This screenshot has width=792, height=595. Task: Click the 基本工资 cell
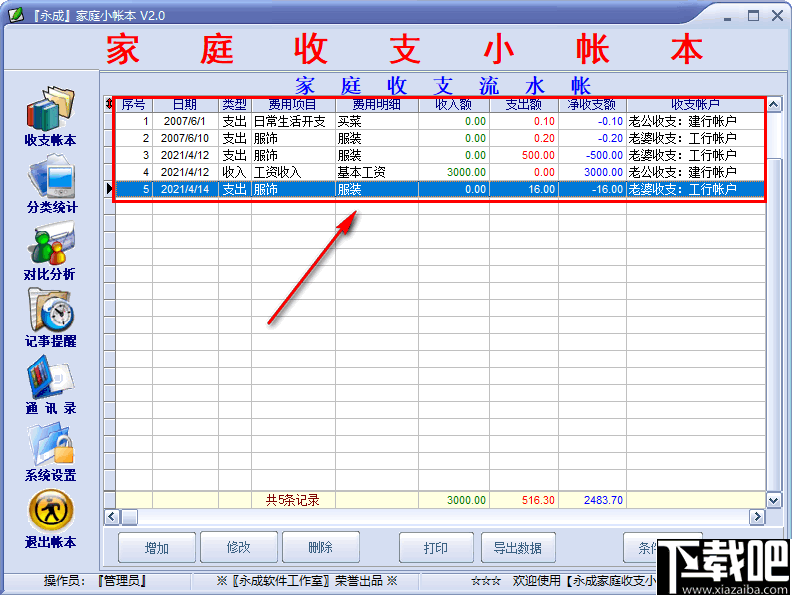point(377,172)
